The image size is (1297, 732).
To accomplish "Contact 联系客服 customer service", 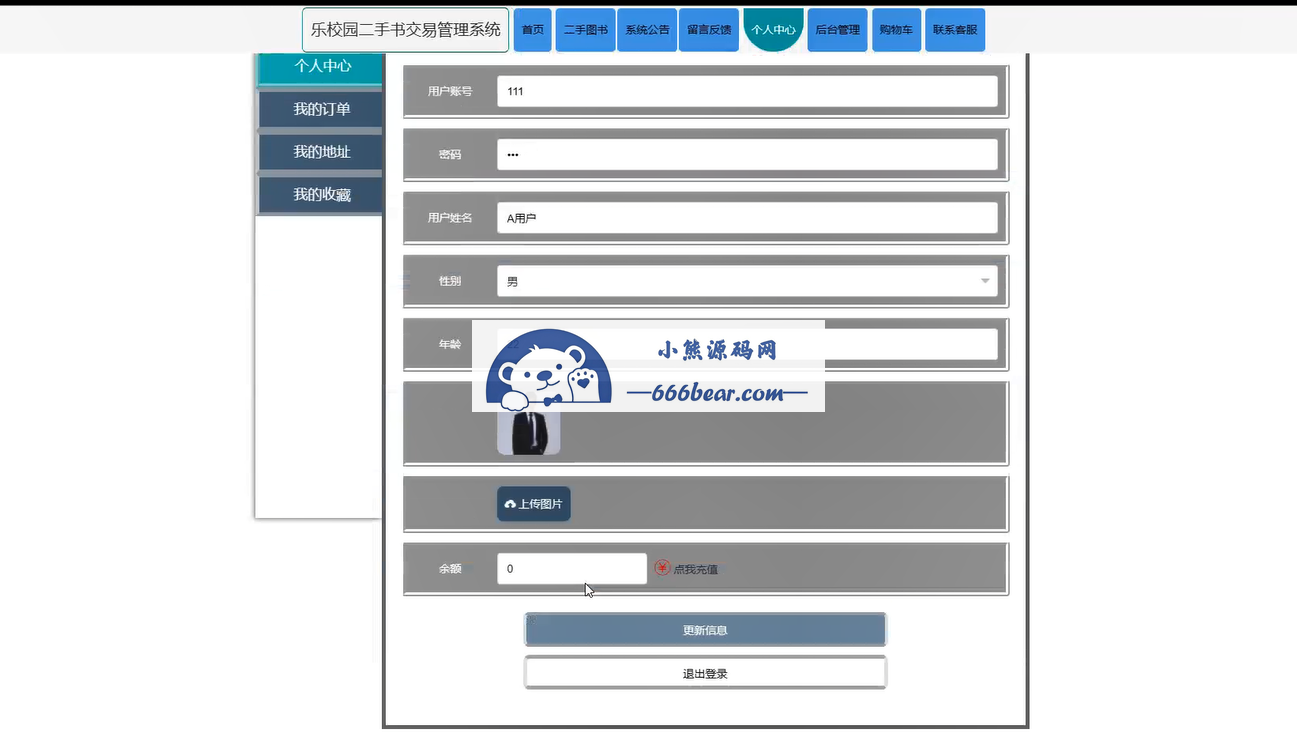I will [955, 30].
